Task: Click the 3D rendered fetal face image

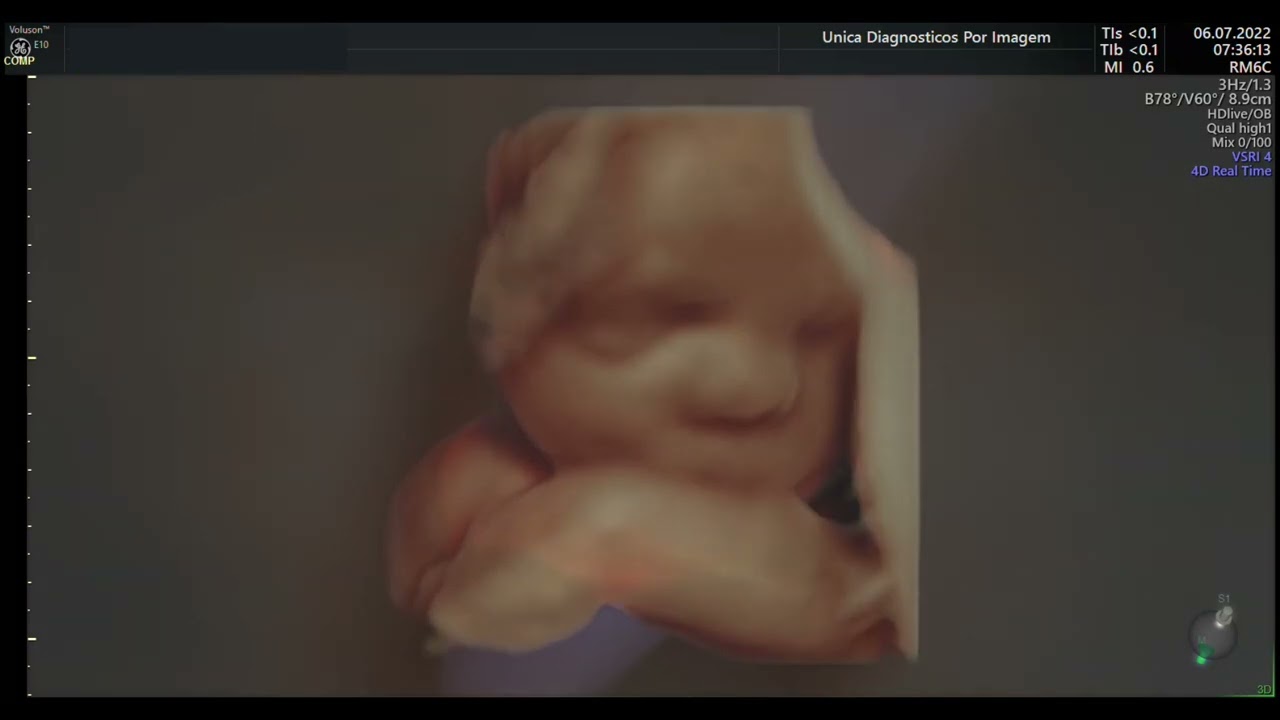Action: point(655,385)
